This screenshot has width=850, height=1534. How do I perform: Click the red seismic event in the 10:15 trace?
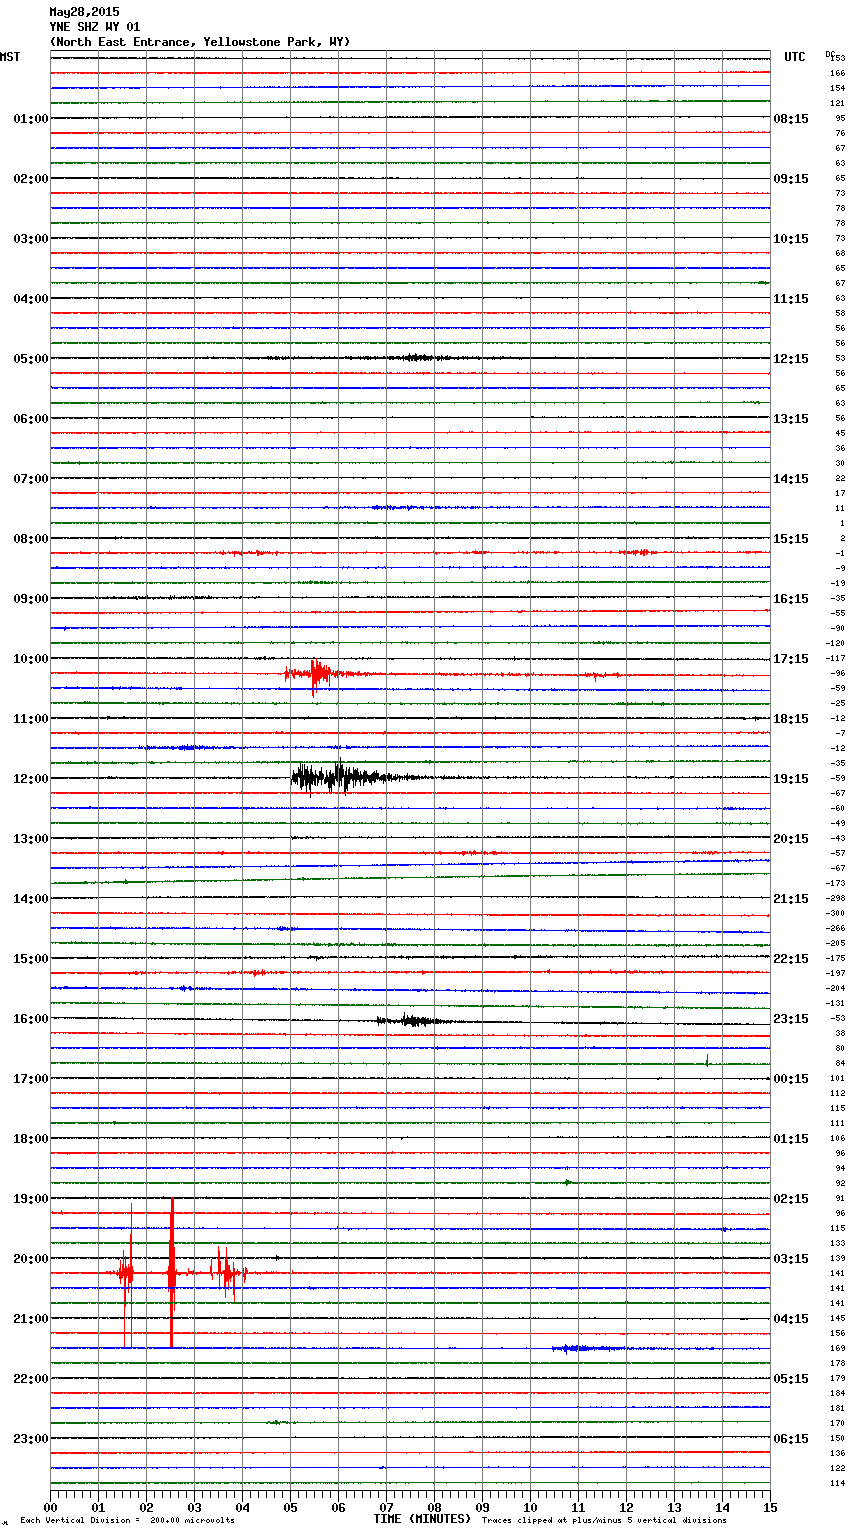318,675
